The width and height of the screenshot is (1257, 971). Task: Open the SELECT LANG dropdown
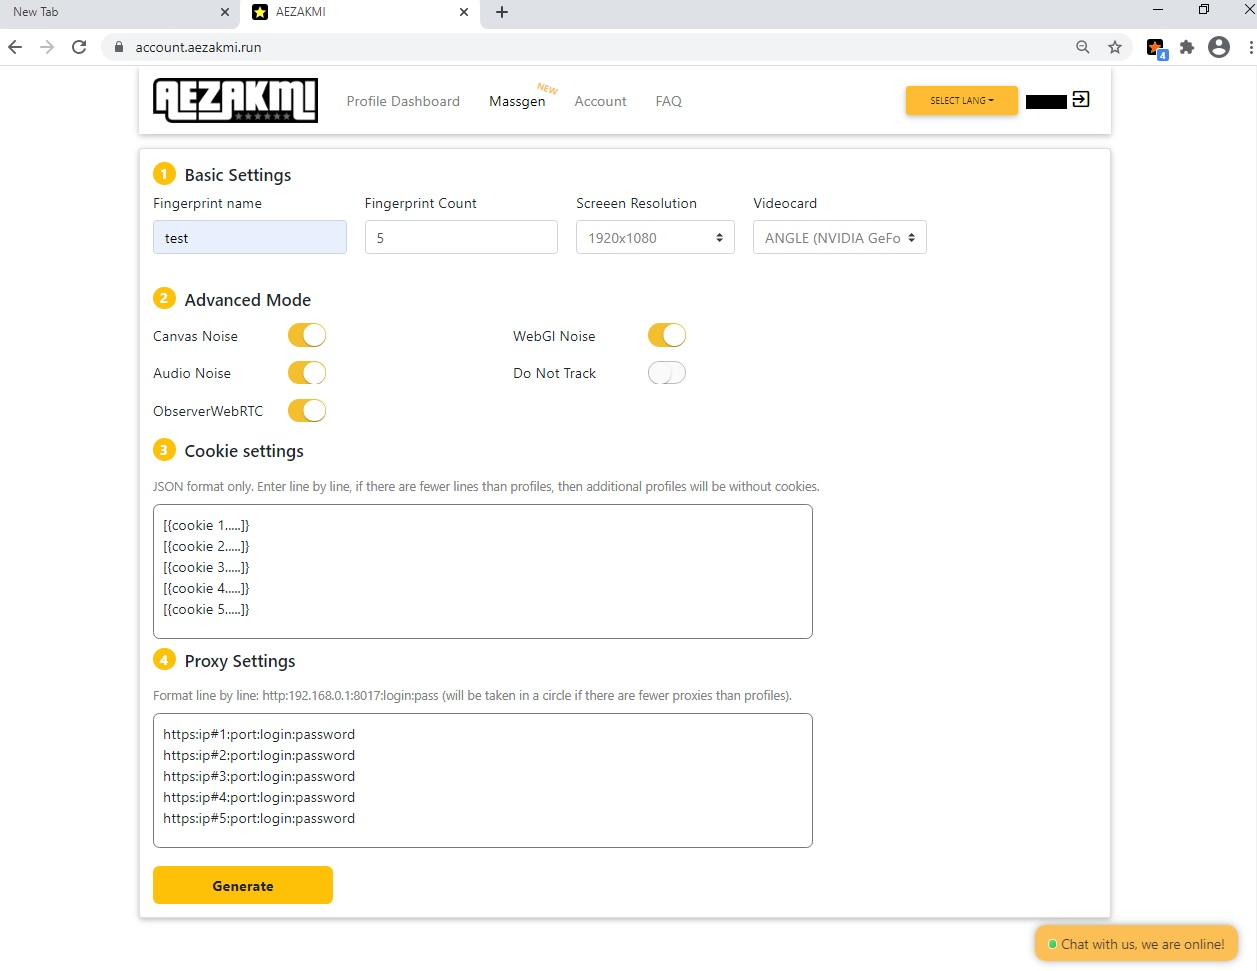pyautogui.click(x=962, y=100)
